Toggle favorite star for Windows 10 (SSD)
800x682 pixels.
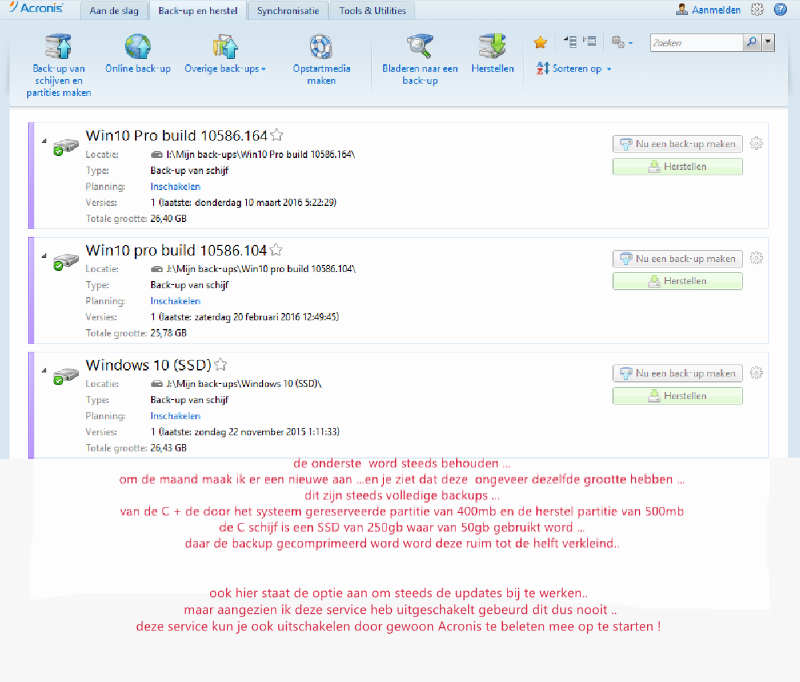click(221, 365)
